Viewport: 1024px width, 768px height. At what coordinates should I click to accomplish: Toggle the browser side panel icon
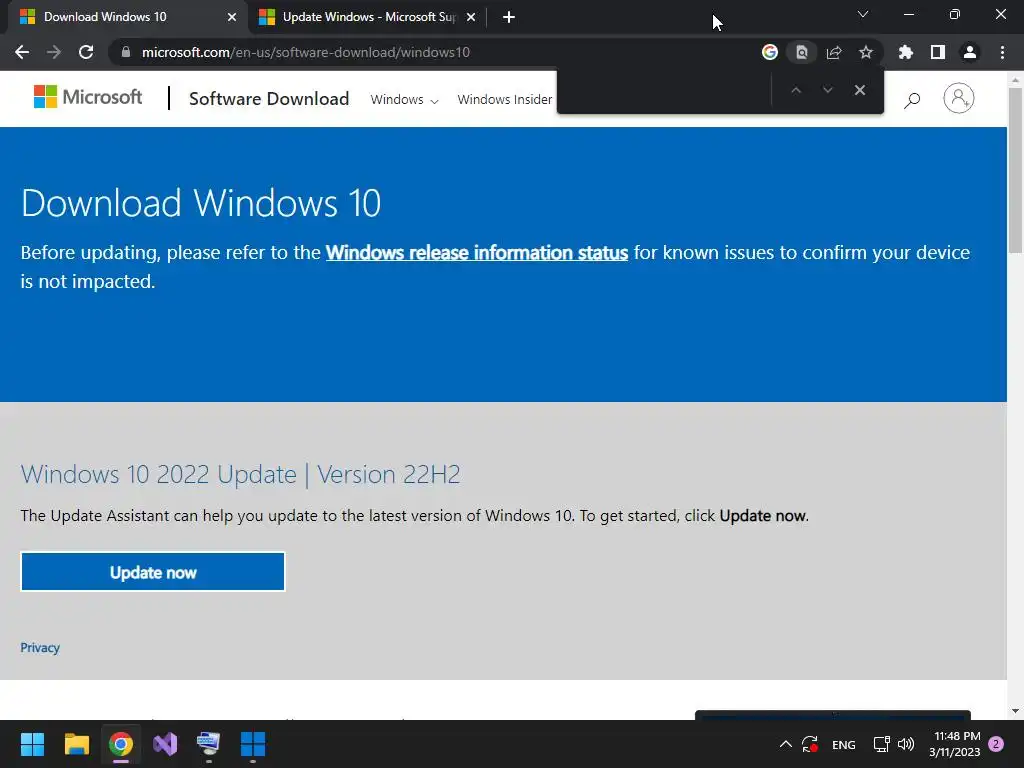tap(938, 52)
